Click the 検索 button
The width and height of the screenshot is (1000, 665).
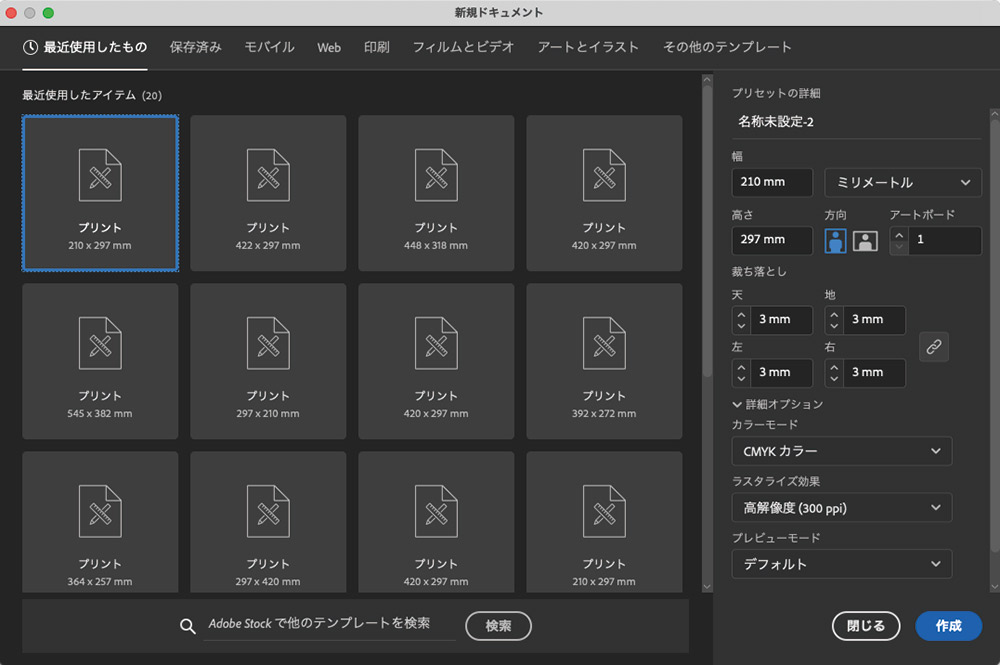tap(498, 626)
